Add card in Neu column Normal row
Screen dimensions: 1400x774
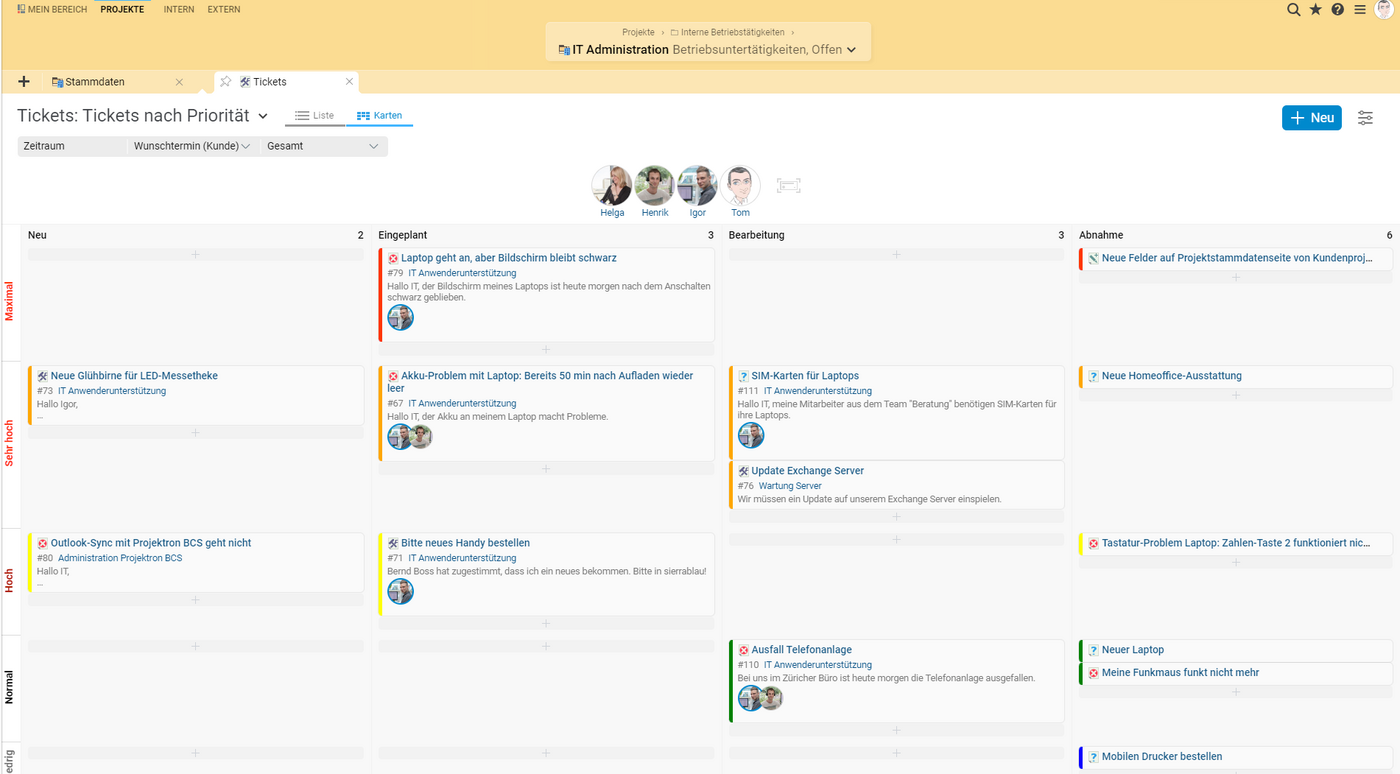[x=195, y=646]
